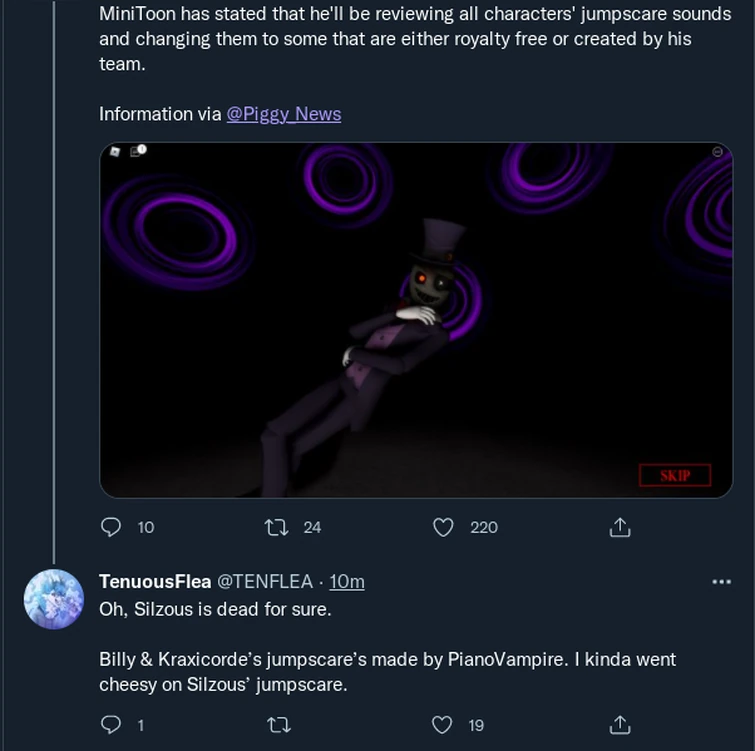755x751 pixels.
Task: Like TenuousFlea's reply with 19 likes
Action: pos(443,725)
